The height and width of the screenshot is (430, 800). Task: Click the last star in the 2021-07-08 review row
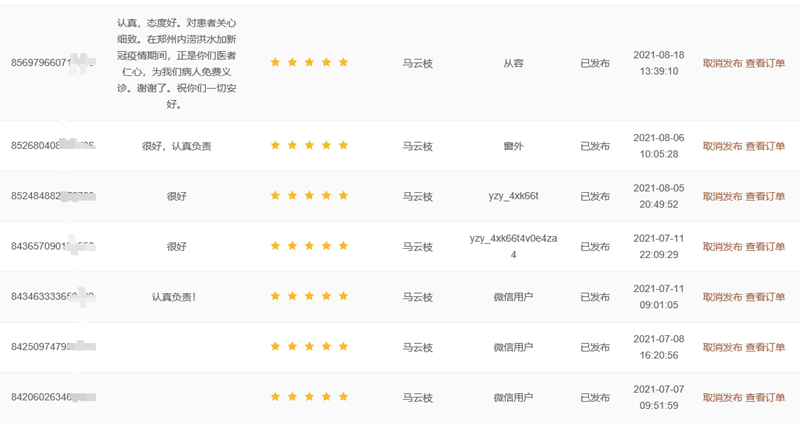click(343, 347)
